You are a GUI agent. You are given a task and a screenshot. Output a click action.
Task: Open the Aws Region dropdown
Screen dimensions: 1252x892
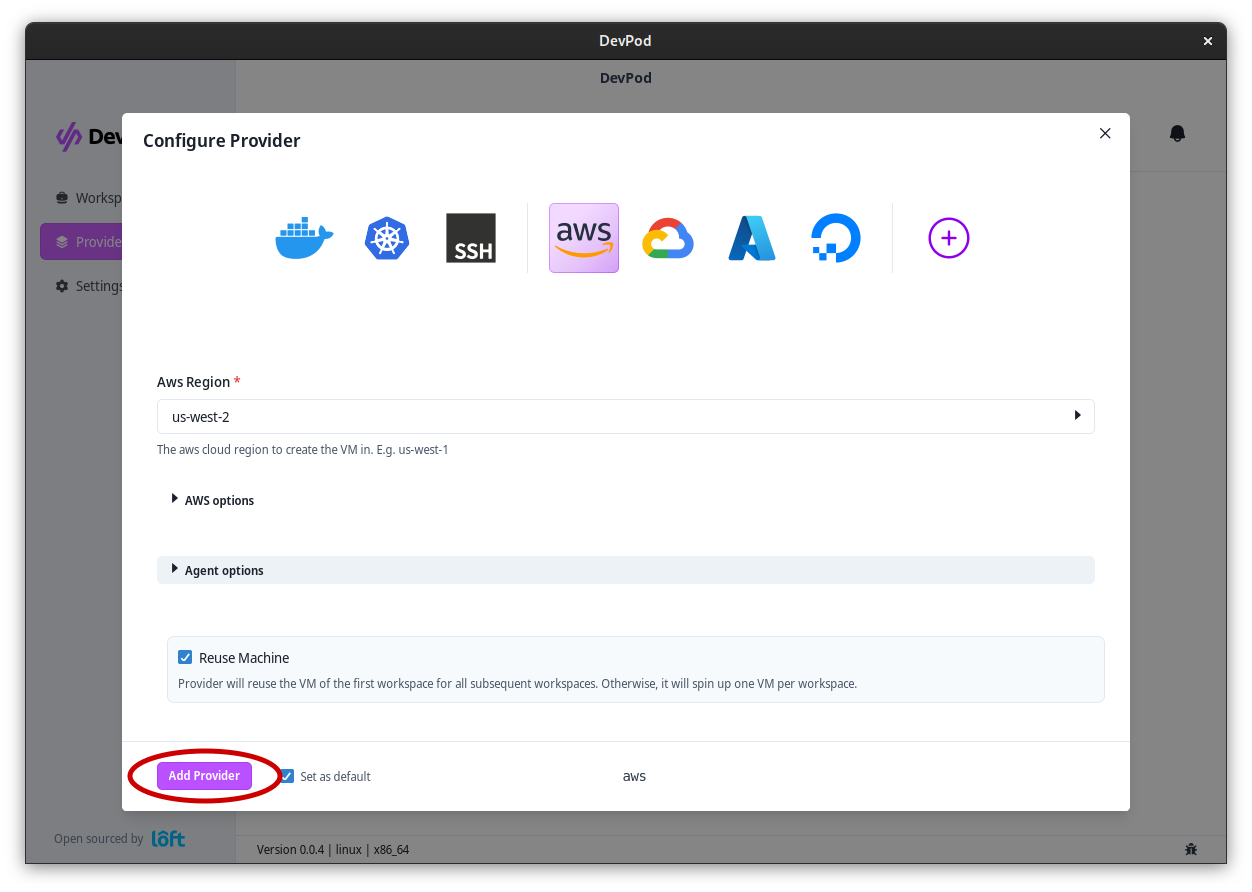pos(625,416)
